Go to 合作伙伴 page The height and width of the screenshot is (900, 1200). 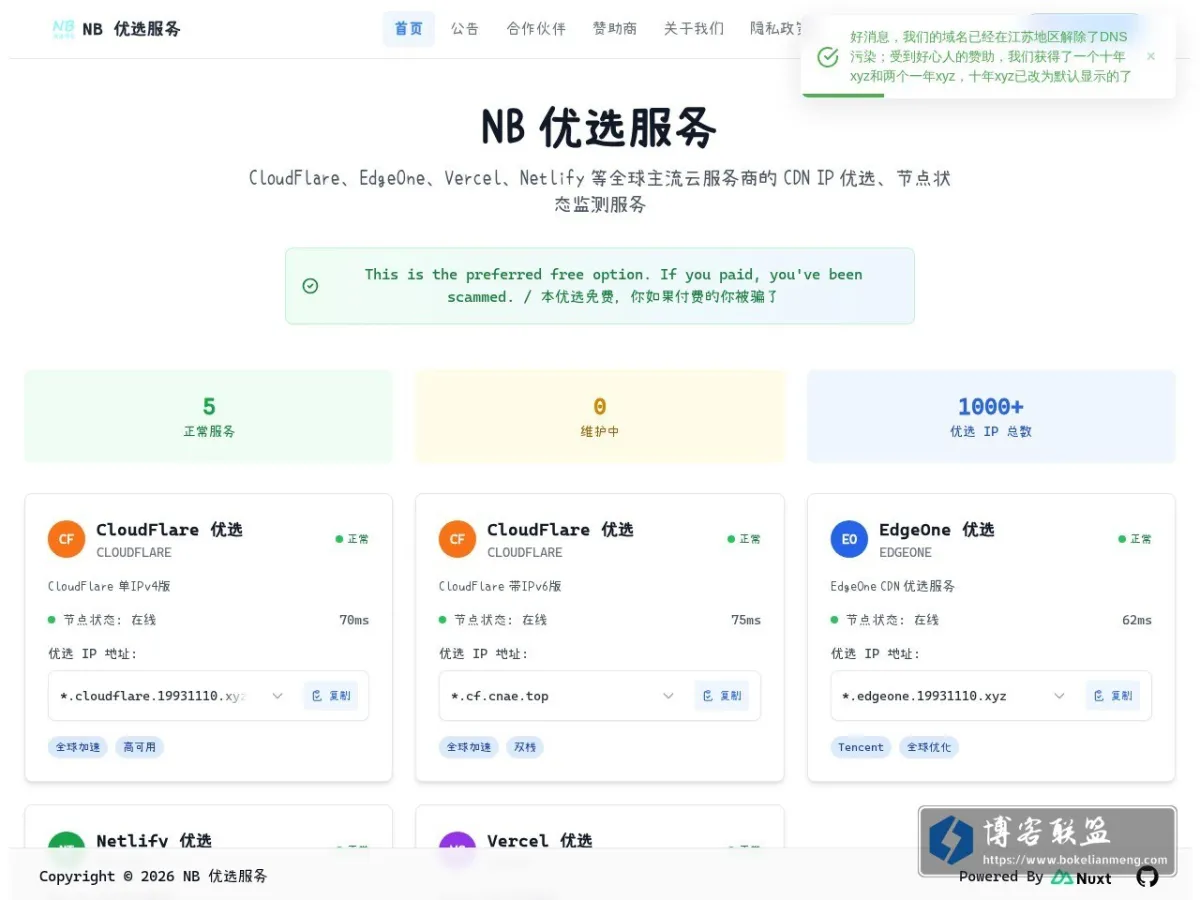(x=536, y=29)
